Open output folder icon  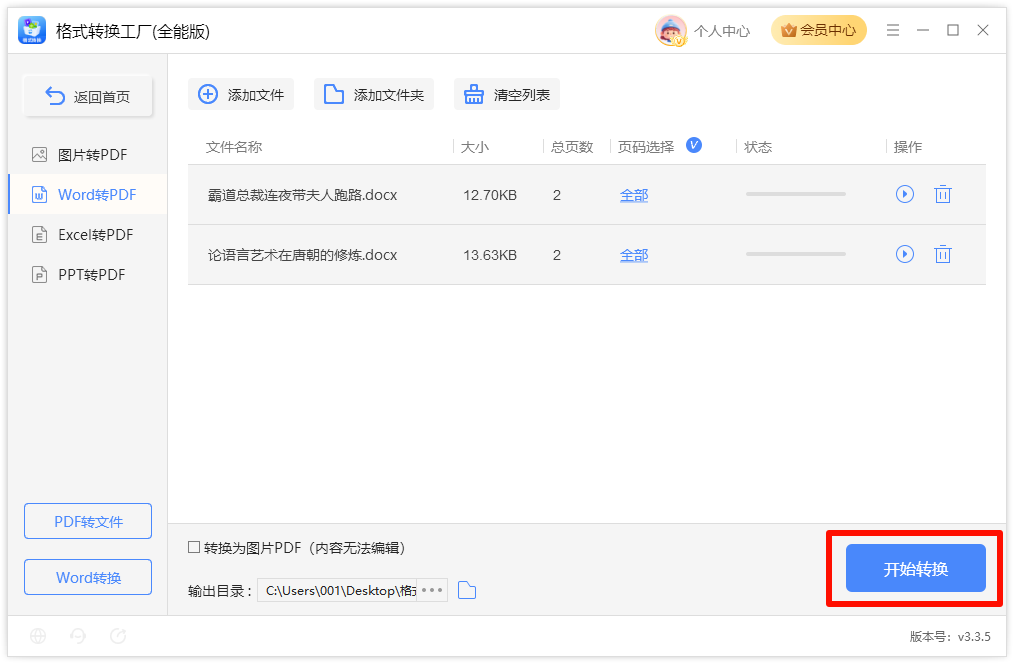(x=467, y=590)
